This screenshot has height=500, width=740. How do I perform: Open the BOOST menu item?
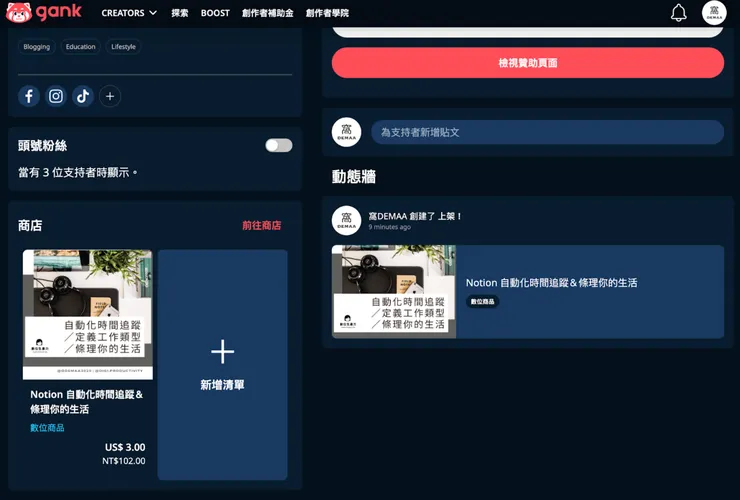pyautogui.click(x=215, y=13)
